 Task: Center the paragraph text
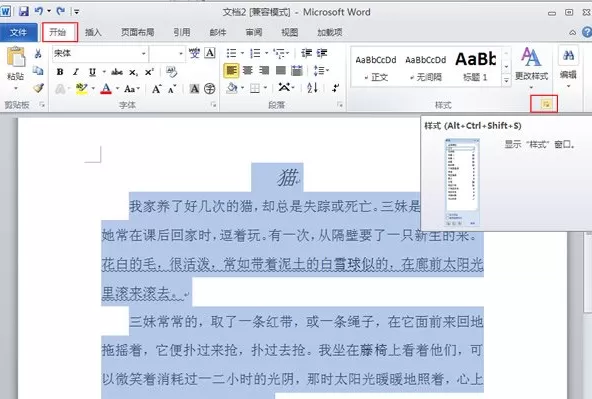click(248, 71)
